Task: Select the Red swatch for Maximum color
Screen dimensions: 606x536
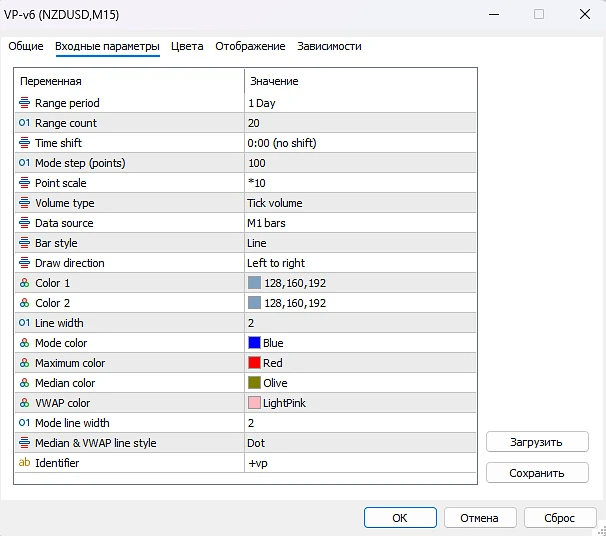Action: [x=254, y=363]
